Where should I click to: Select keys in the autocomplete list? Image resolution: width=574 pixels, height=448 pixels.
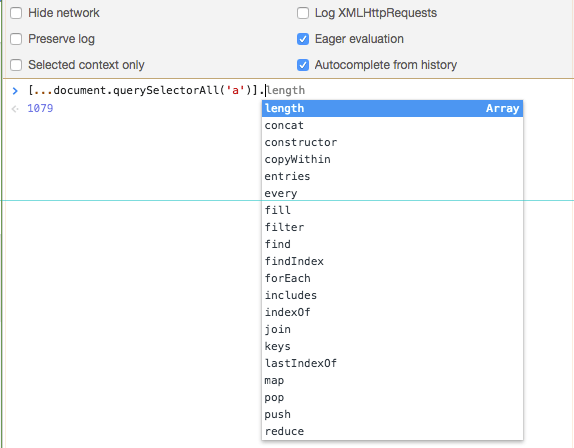pos(392,347)
